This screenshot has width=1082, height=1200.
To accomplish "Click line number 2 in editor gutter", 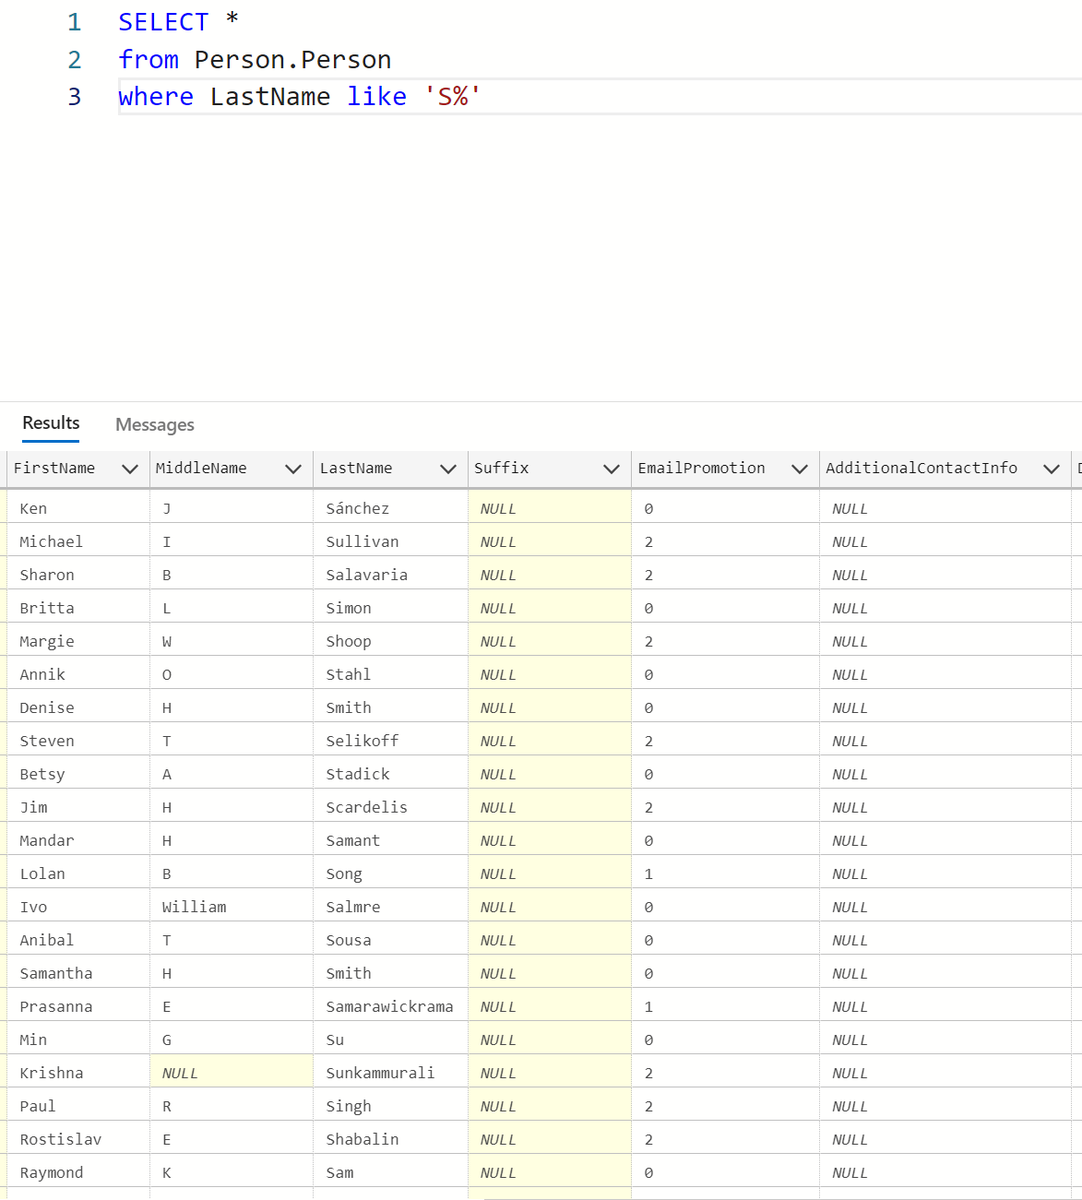I will [74, 60].
